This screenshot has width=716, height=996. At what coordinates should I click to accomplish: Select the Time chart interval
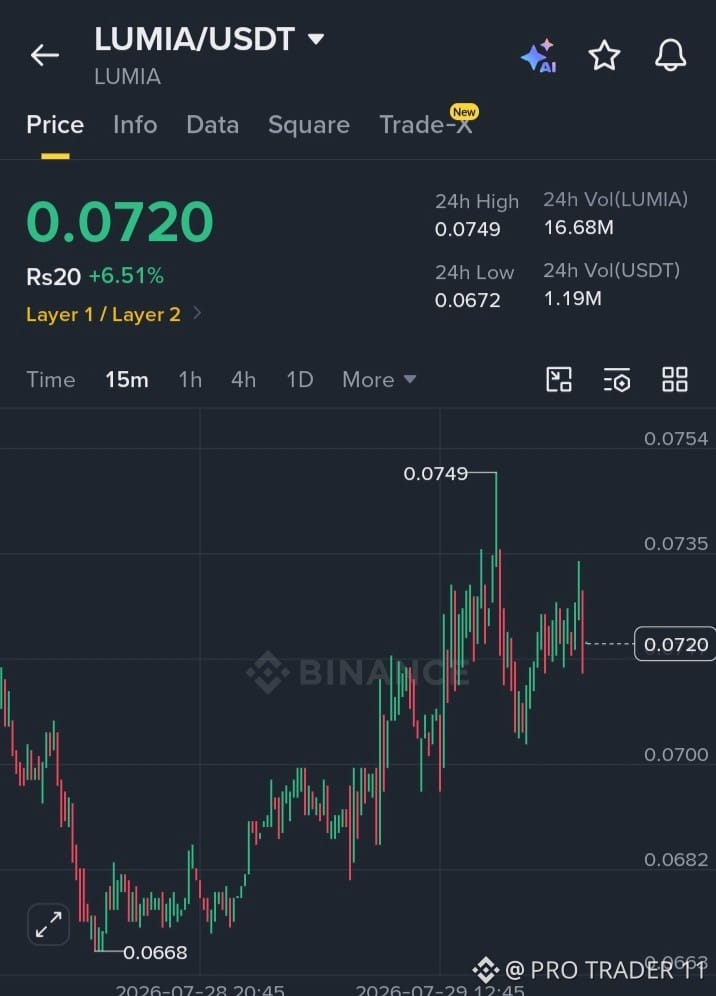click(51, 380)
